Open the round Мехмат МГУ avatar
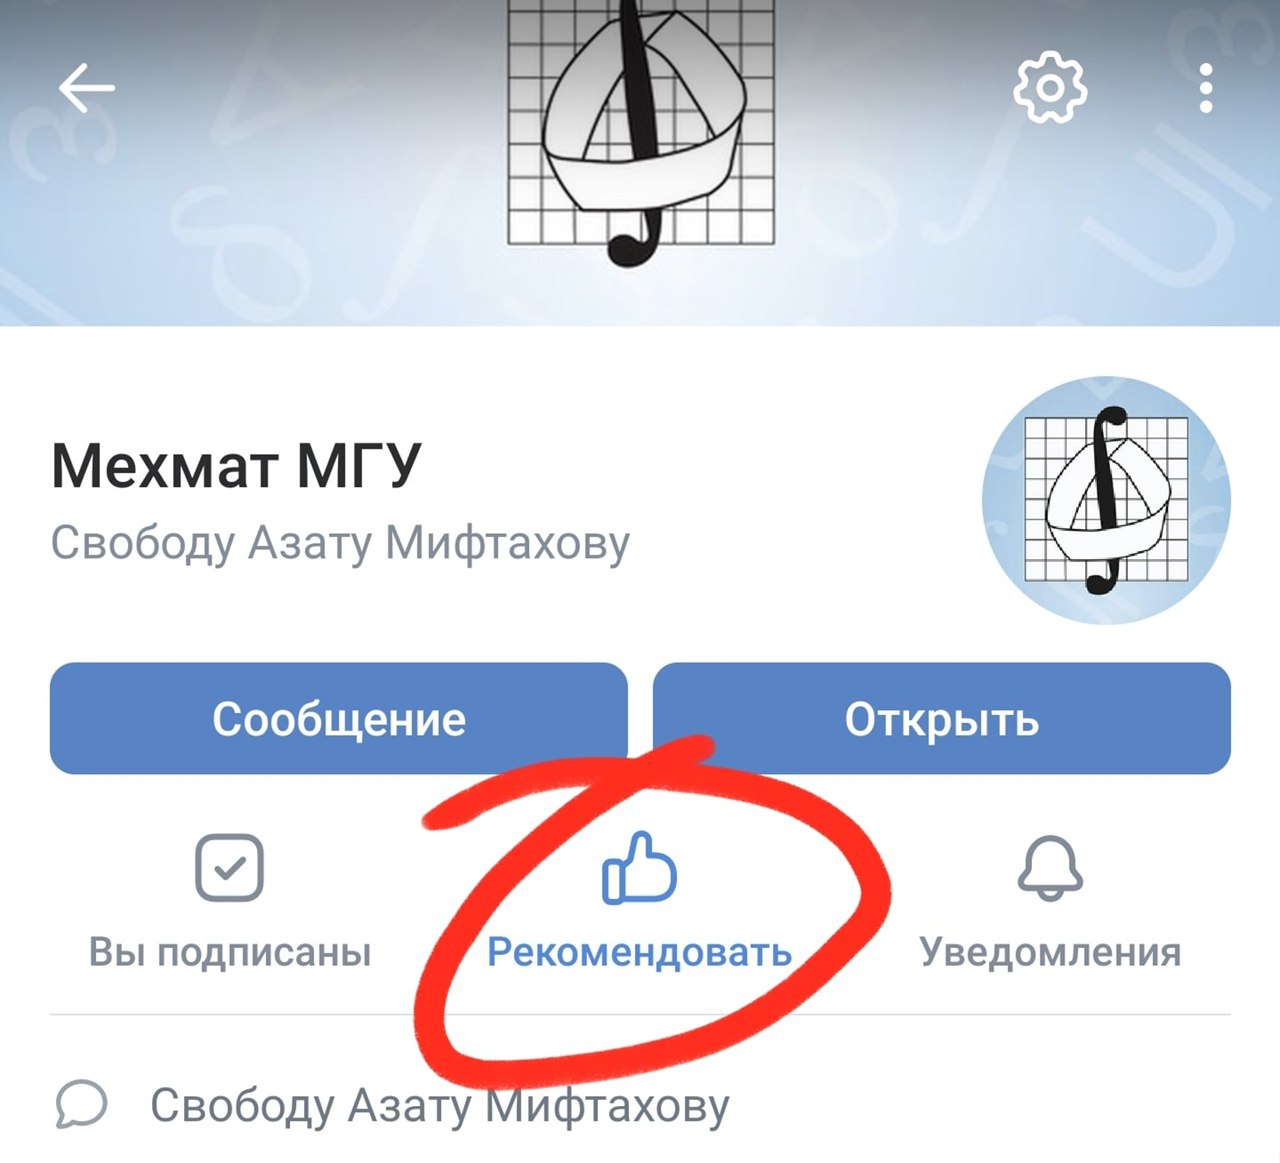1280x1163 pixels. (x=1106, y=500)
